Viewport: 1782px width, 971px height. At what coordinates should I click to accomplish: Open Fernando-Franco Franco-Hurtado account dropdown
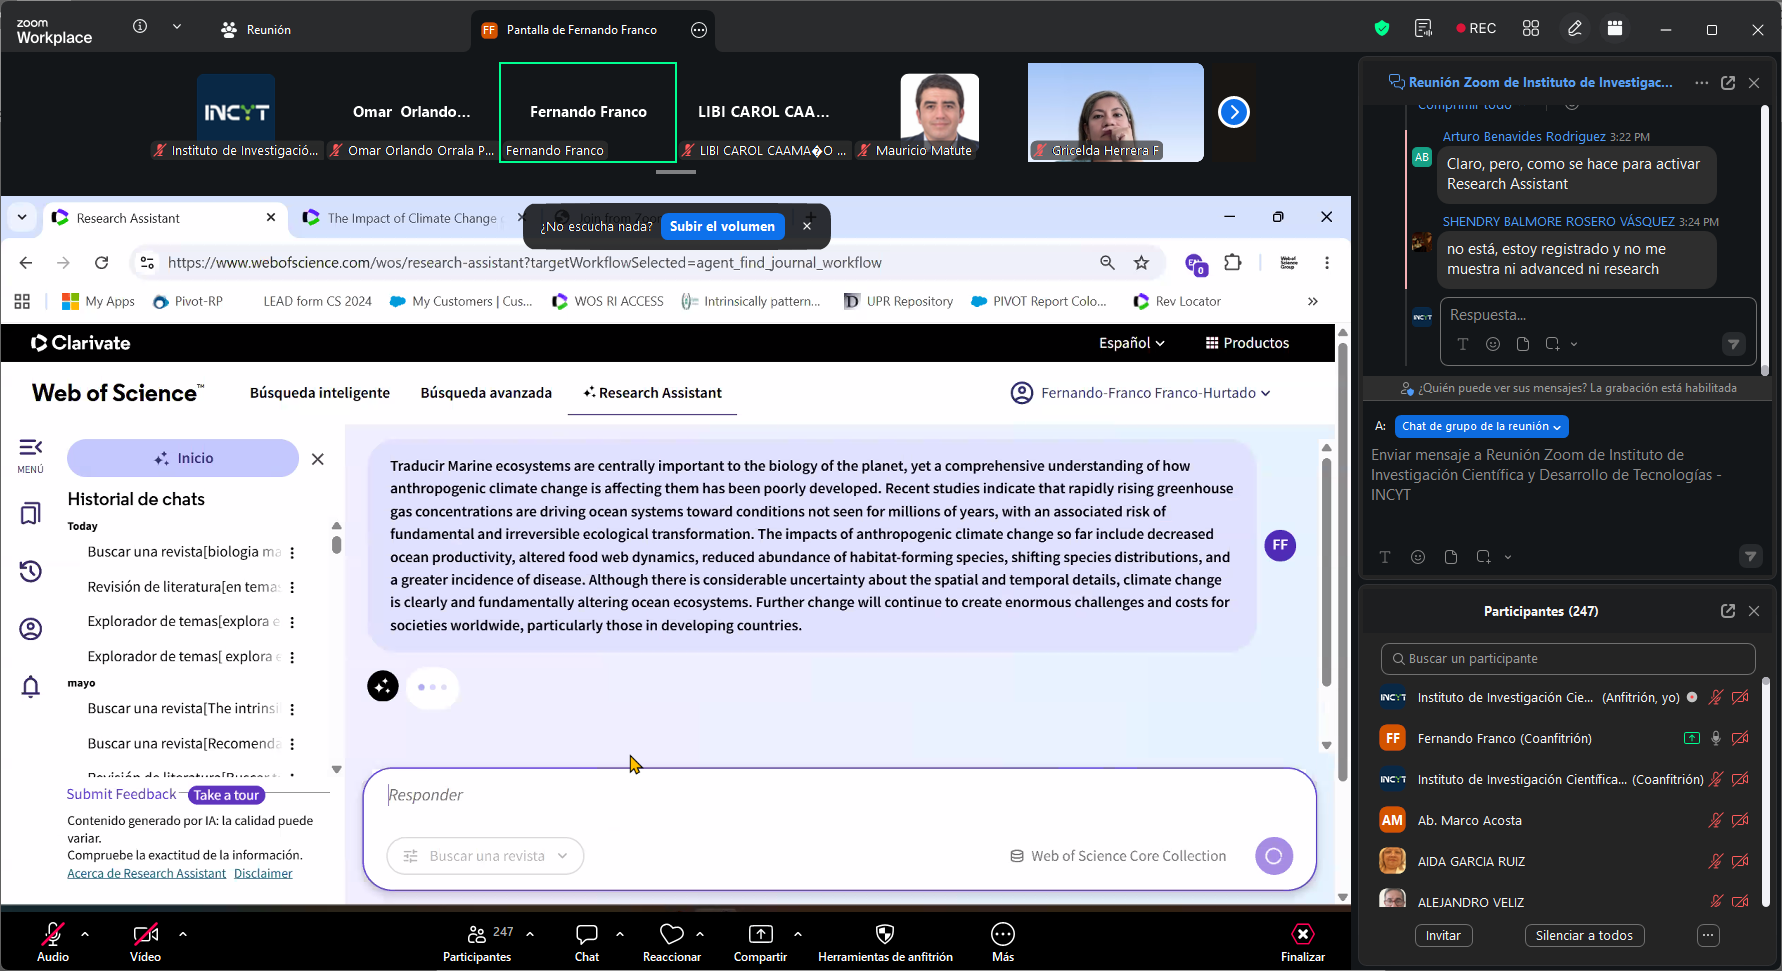tap(1141, 393)
